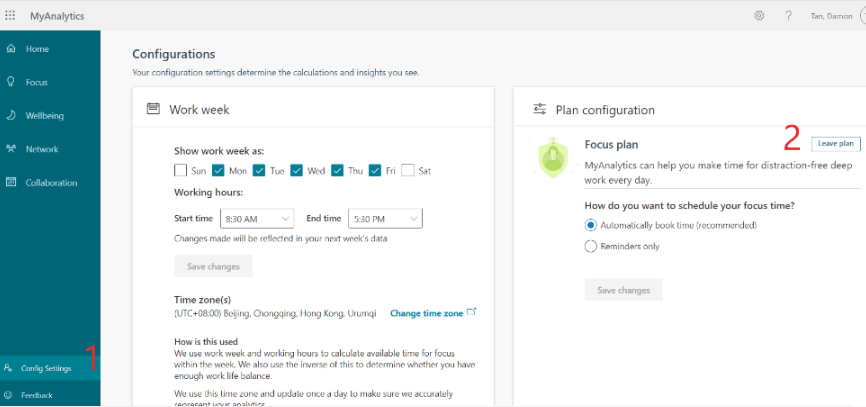Click the Working hours label
Image resolution: width=866 pixels, height=407 pixels.
click(x=209, y=193)
